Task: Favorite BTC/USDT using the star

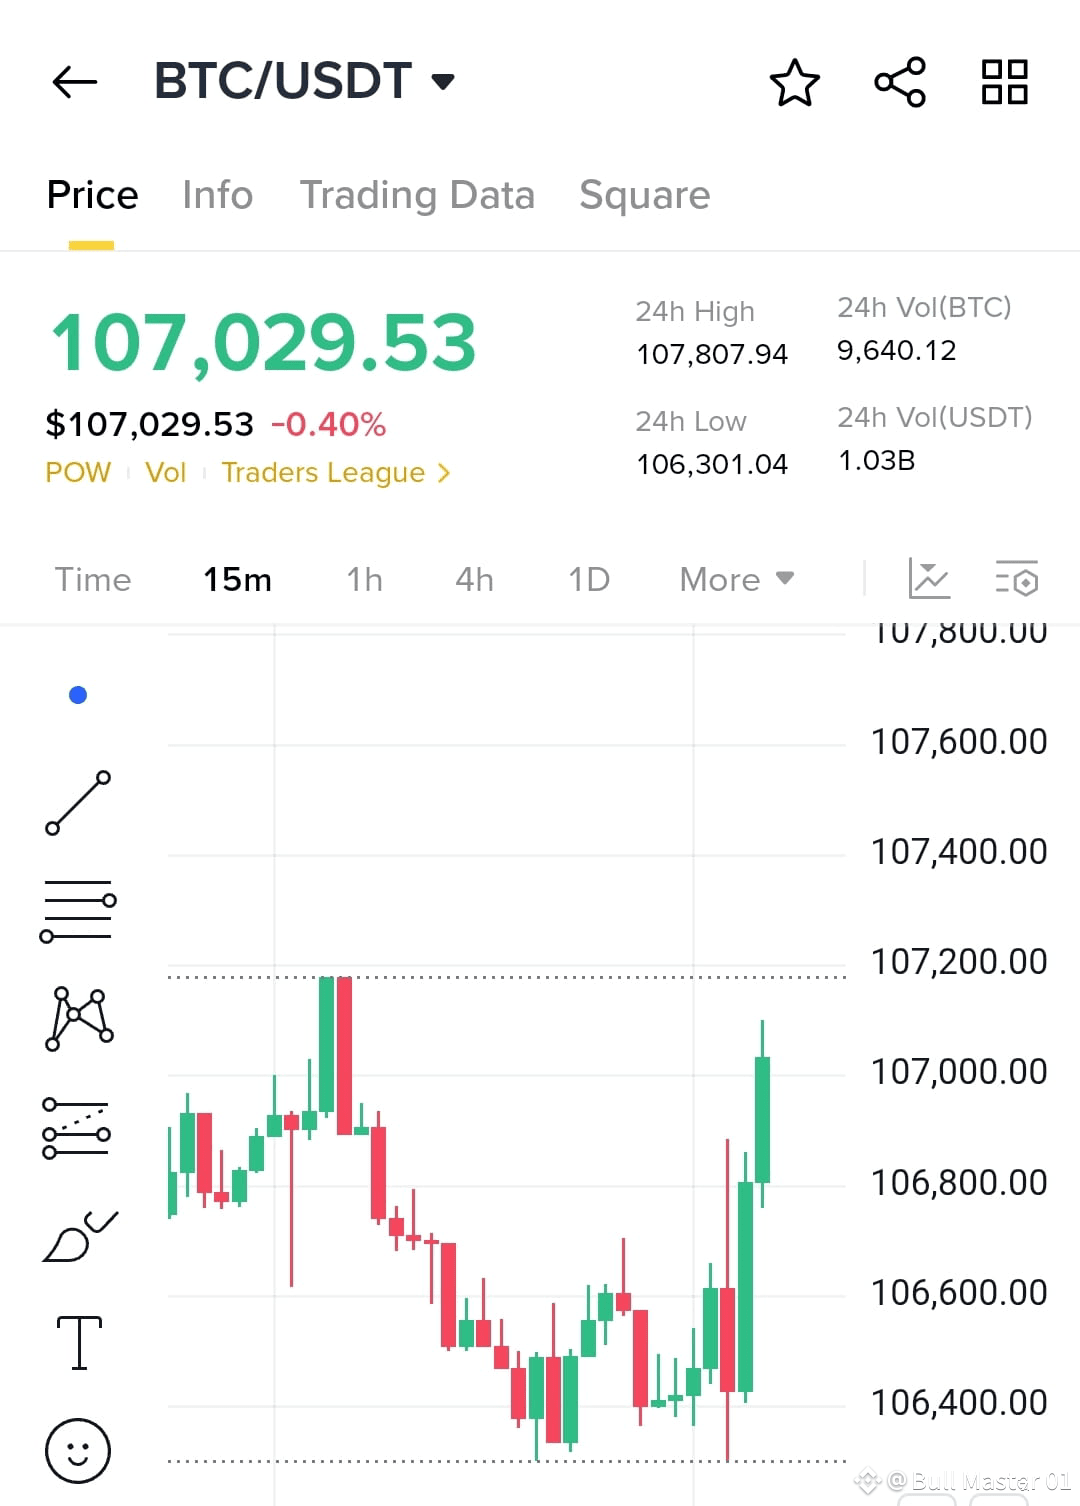Action: click(795, 83)
